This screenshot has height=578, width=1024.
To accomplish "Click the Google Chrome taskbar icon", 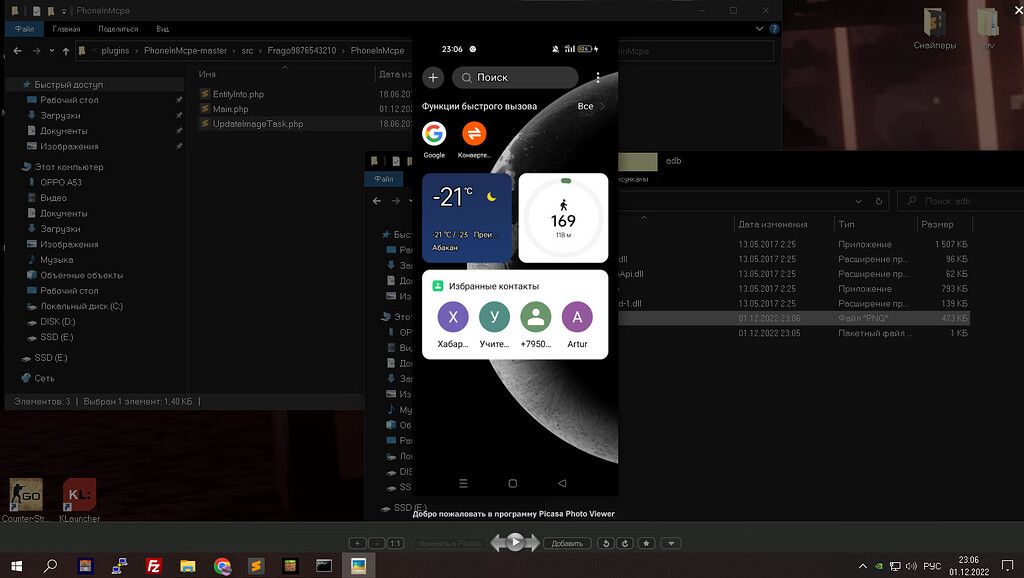I will click(222, 566).
